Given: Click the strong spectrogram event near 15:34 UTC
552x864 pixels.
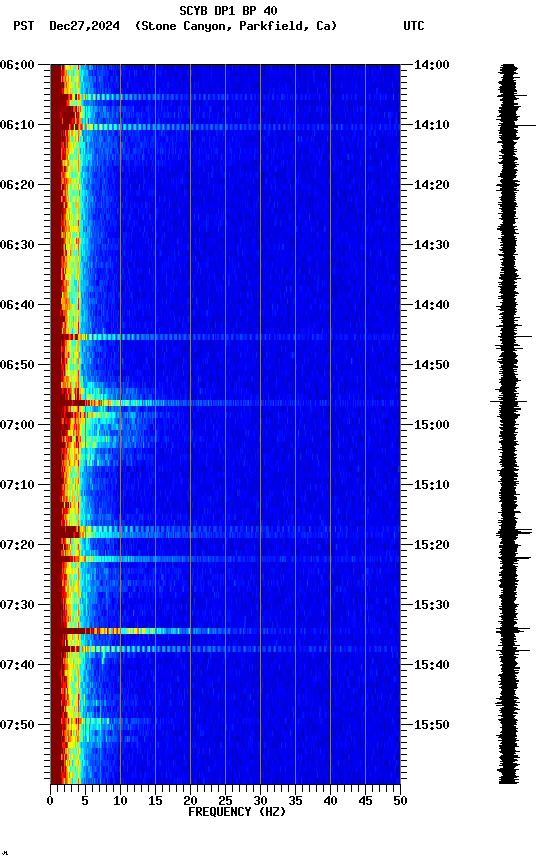Looking at the screenshot, I should pos(225,631).
